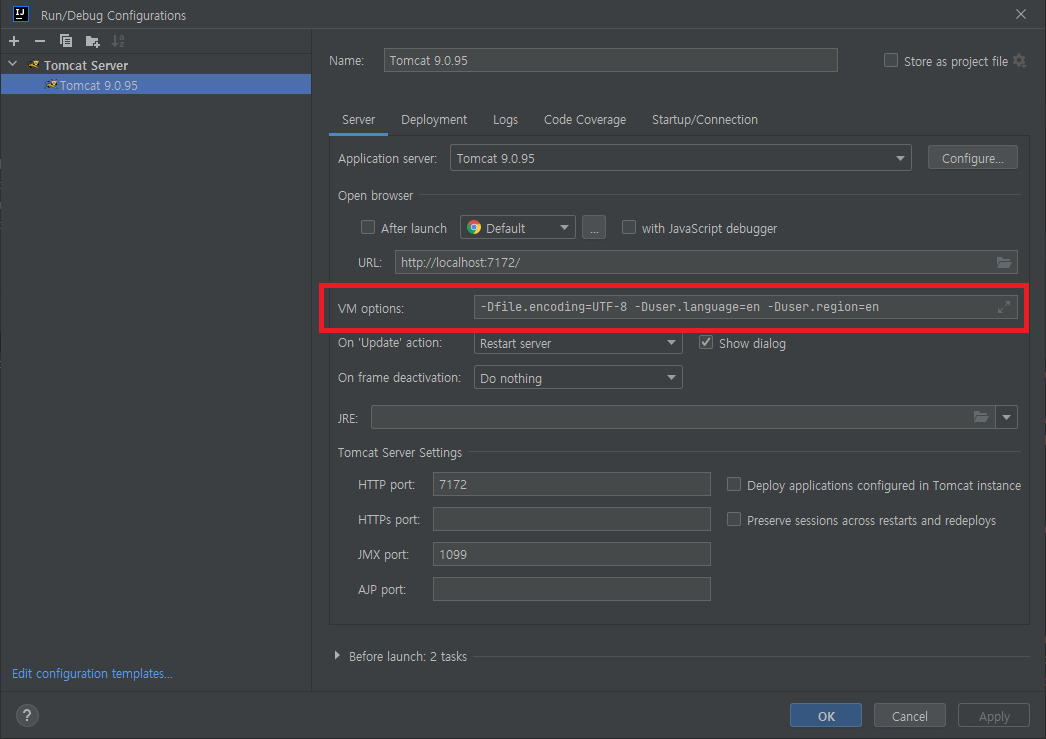The image size is (1046, 739).
Task: Open the Application server dropdown
Action: (x=680, y=158)
